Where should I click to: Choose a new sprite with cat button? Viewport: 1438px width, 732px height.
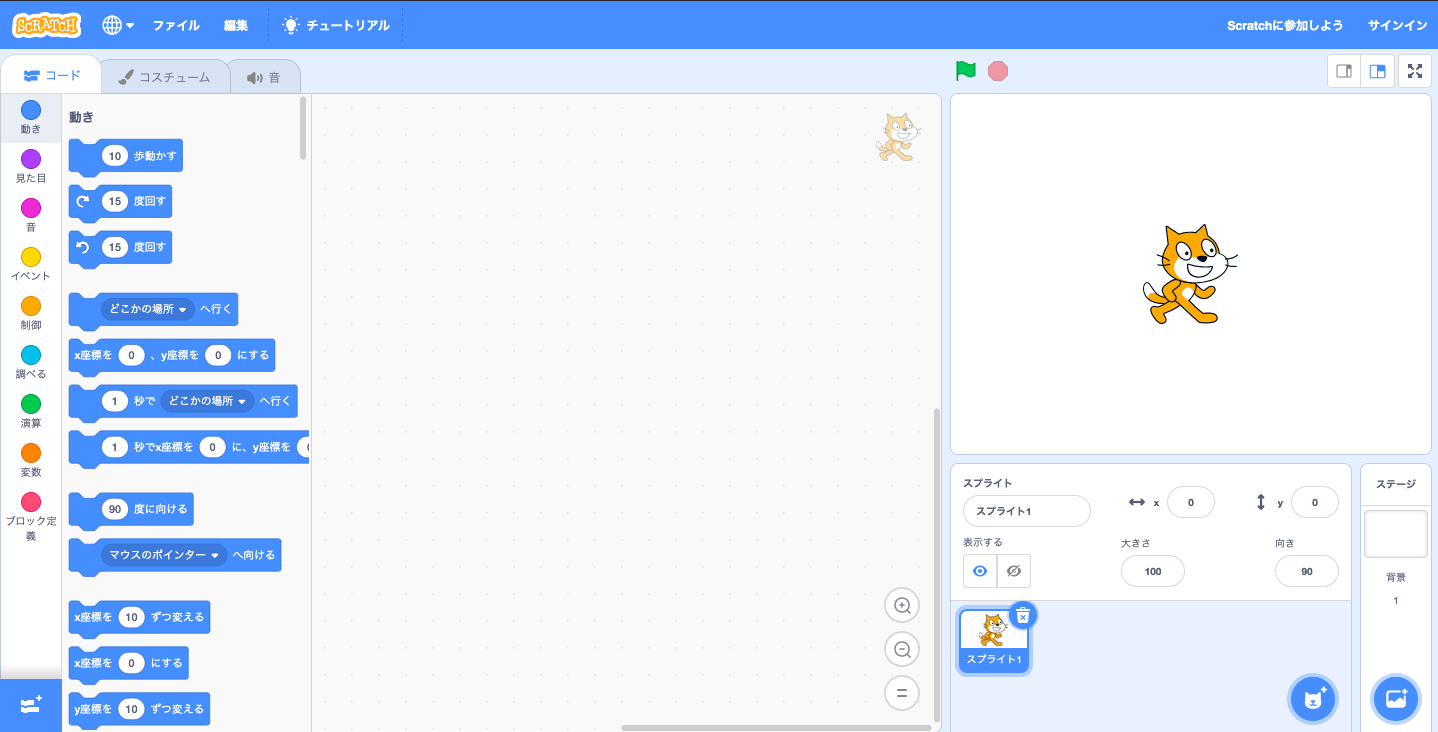click(x=1313, y=699)
